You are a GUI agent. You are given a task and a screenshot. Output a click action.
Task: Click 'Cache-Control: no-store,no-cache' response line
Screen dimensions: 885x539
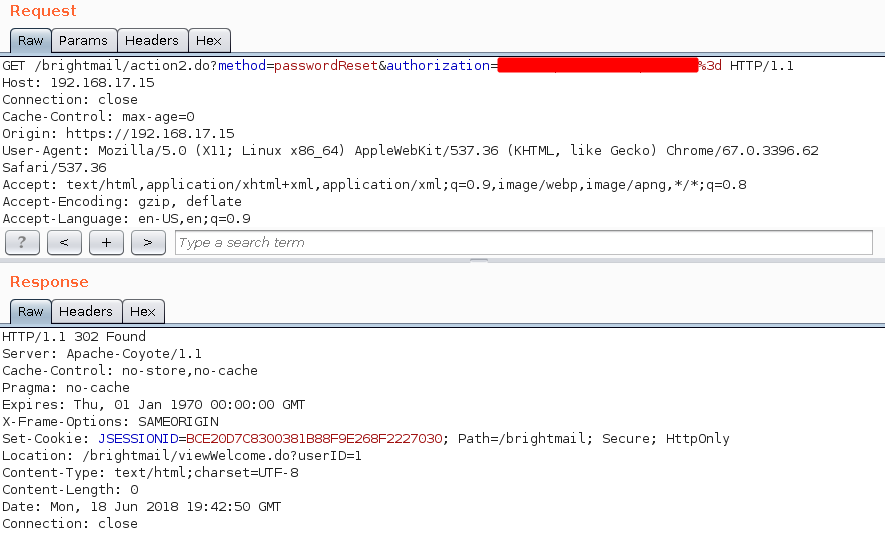pyautogui.click(x=130, y=370)
